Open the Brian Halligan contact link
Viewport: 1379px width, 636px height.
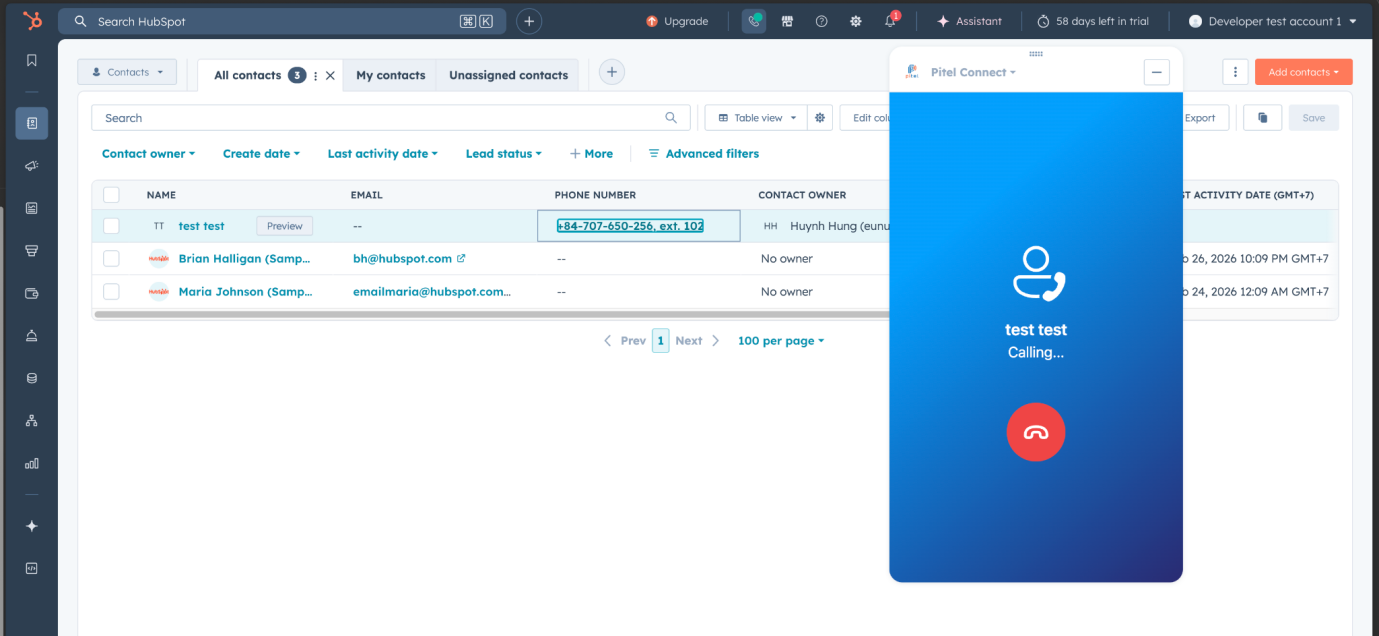click(245, 258)
